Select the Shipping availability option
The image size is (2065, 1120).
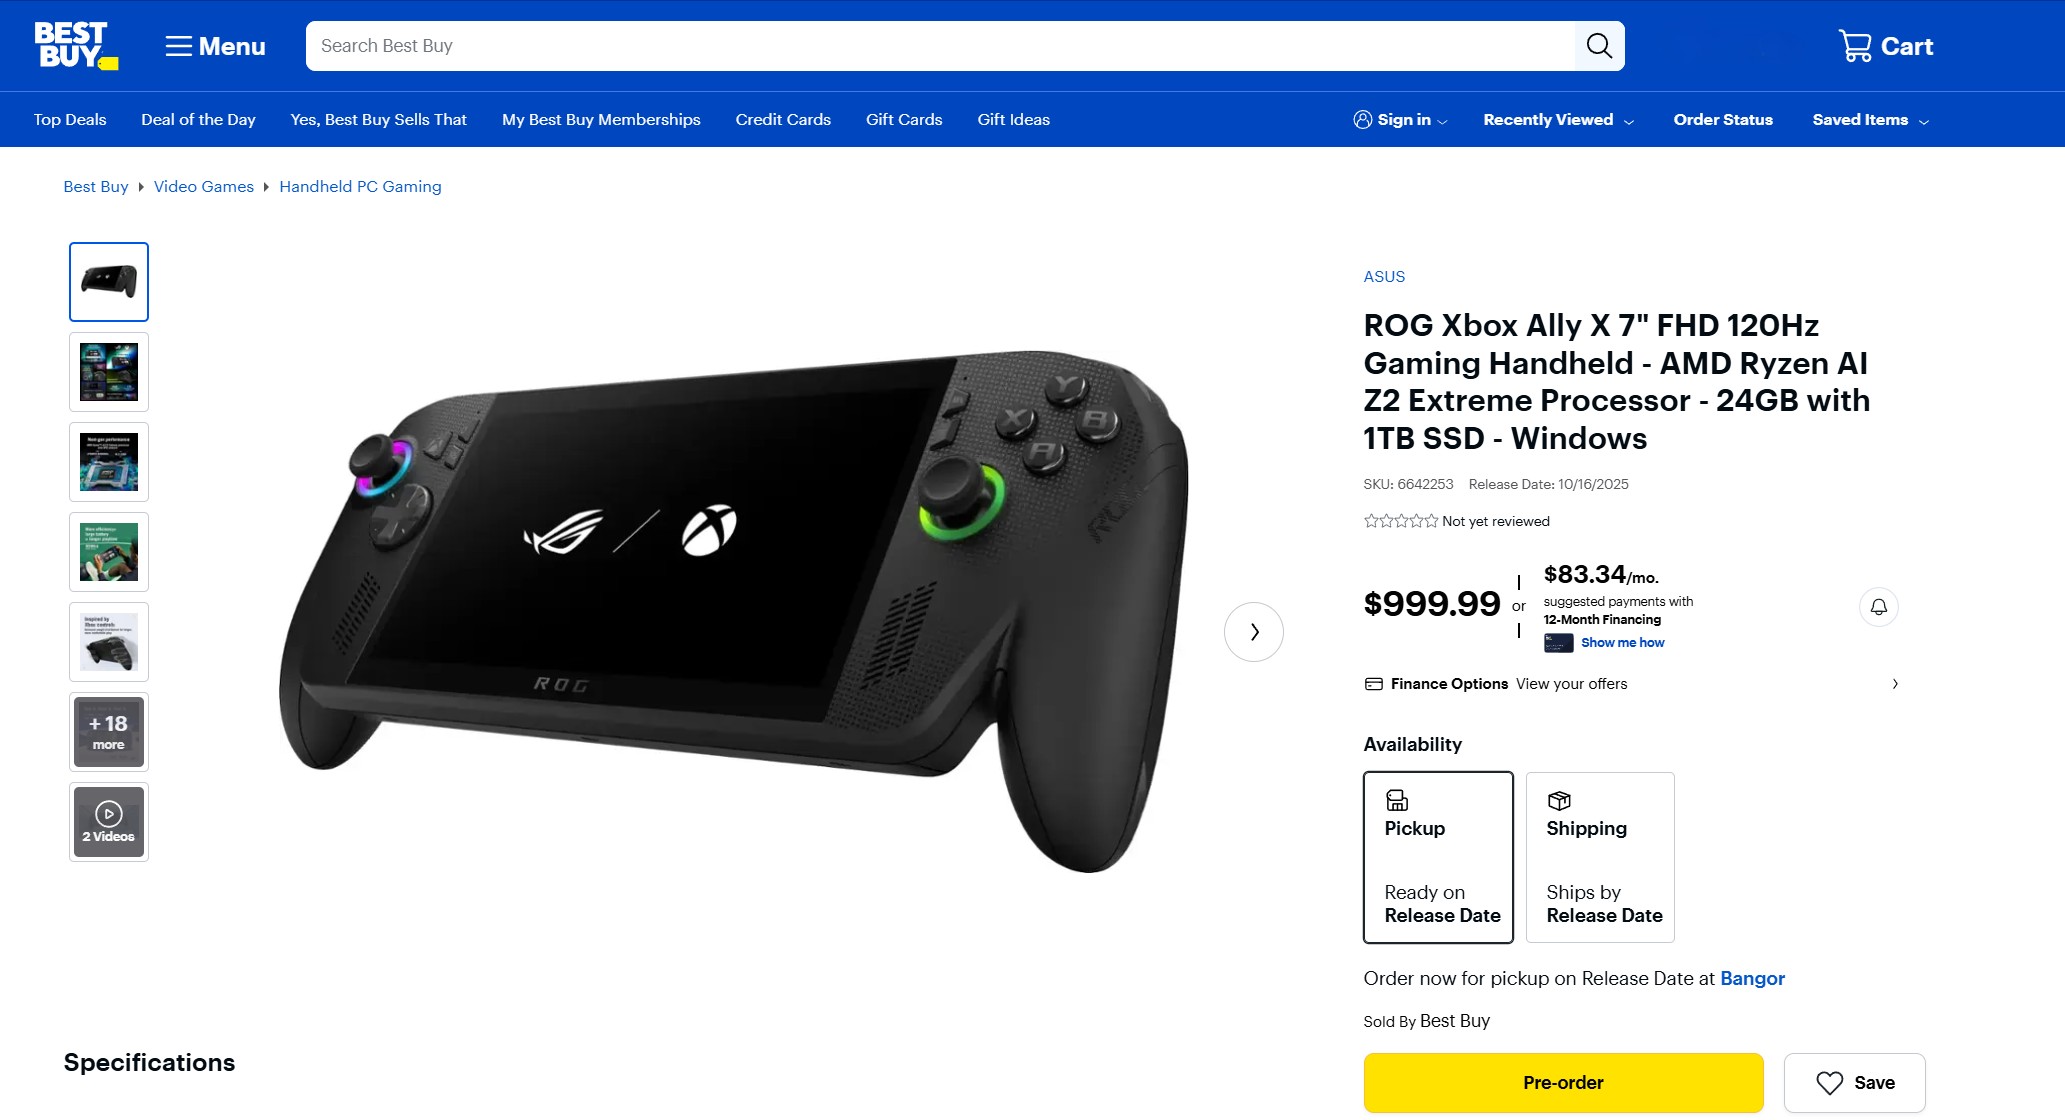1600,857
